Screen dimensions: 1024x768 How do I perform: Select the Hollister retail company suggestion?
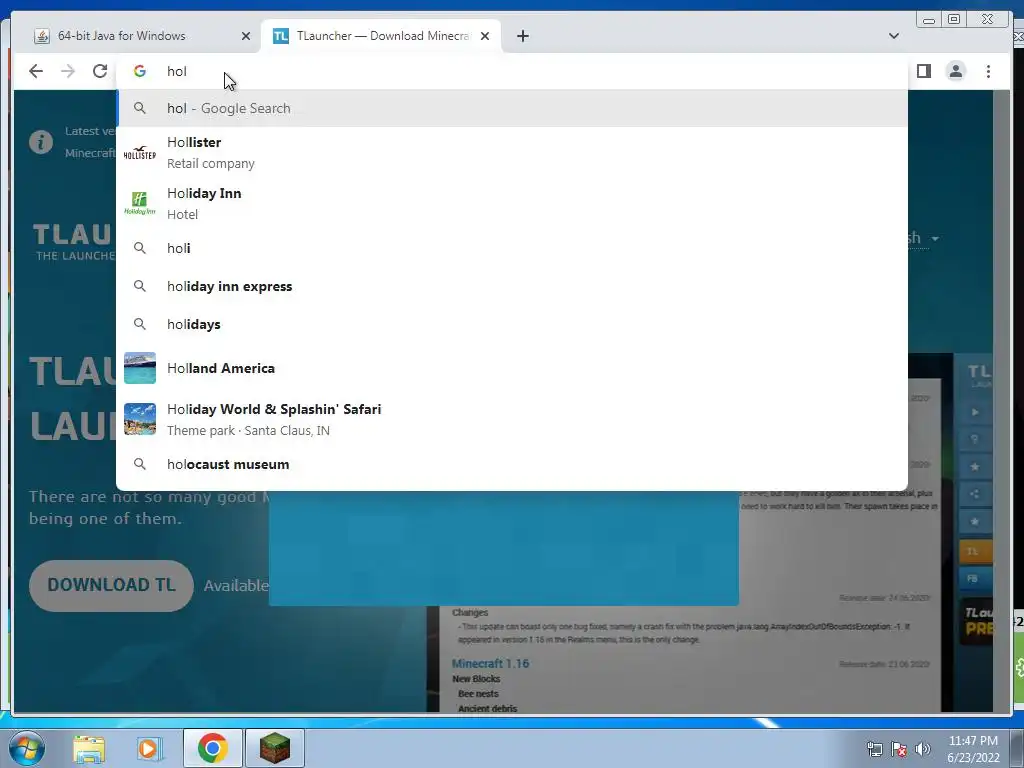(512, 153)
